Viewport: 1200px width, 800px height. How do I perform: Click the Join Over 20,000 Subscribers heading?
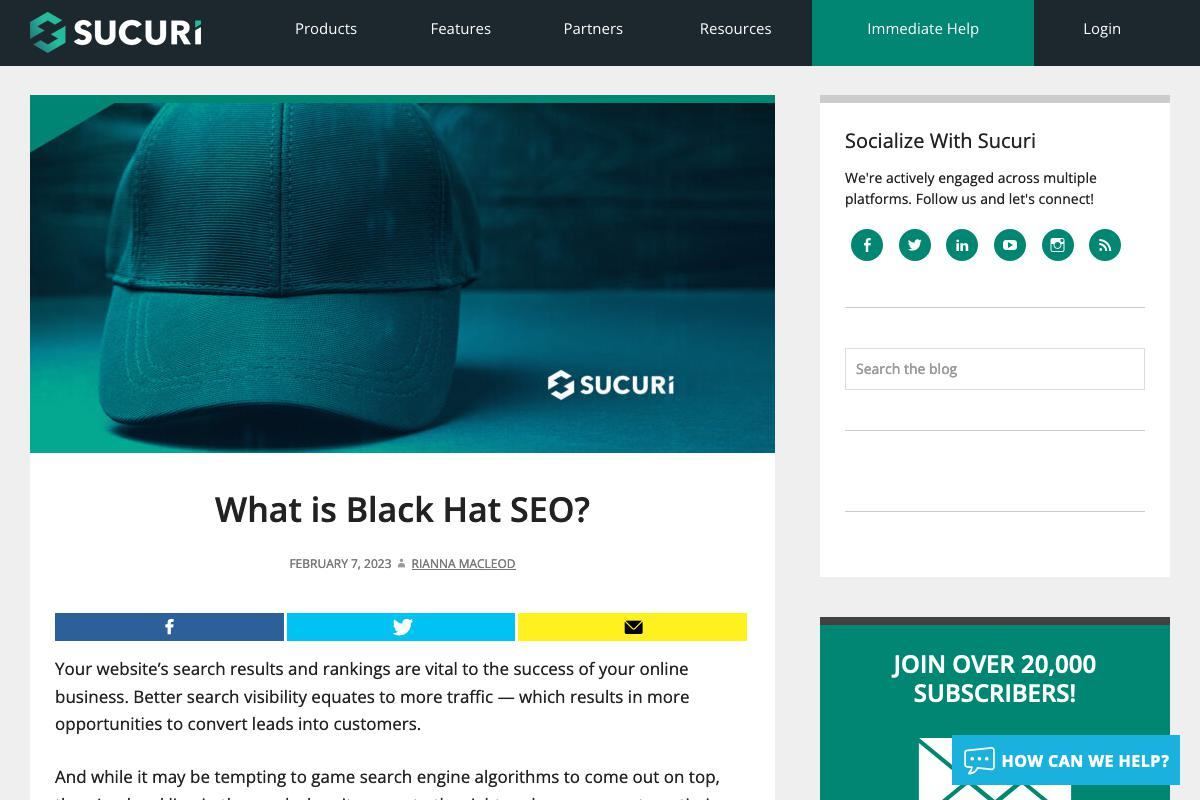pos(995,679)
